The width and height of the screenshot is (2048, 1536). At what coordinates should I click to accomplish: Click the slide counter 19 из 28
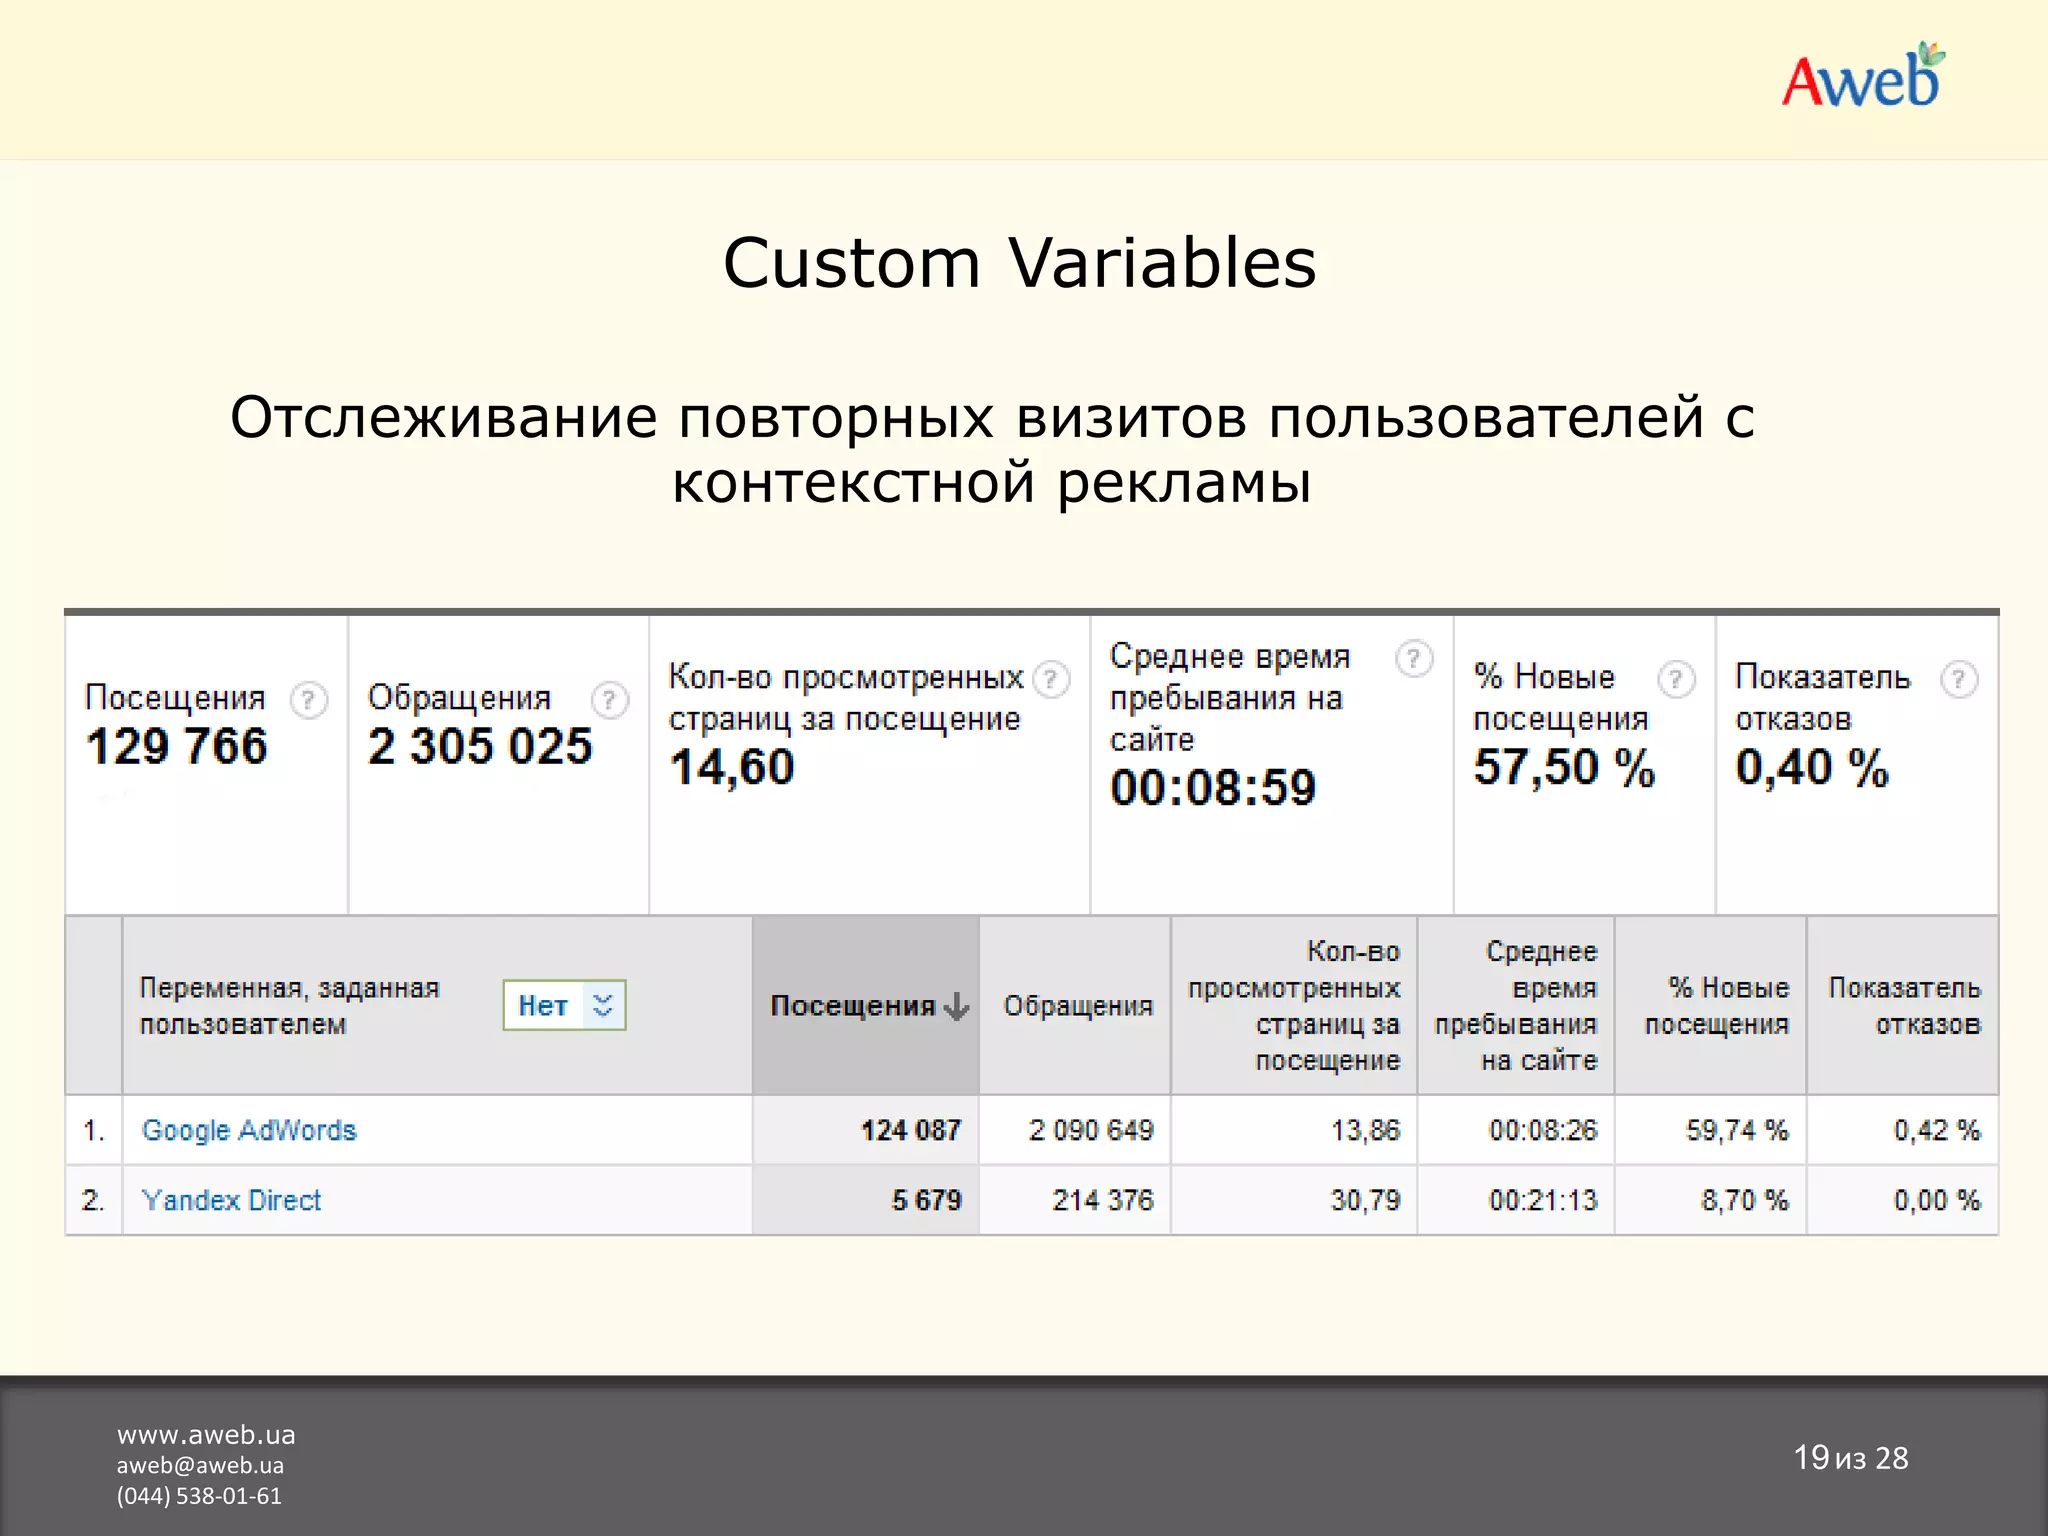coord(1851,1458)
